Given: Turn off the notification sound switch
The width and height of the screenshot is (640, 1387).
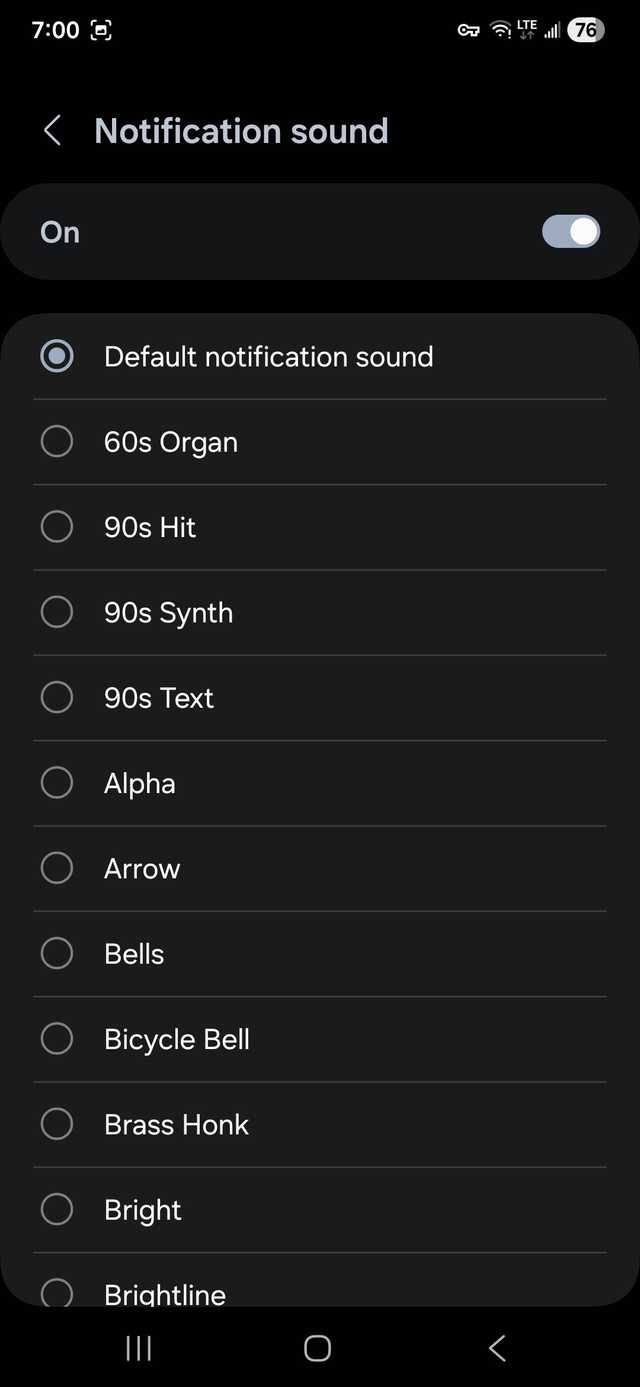Looking at the screenshot, I should [570, 232].
